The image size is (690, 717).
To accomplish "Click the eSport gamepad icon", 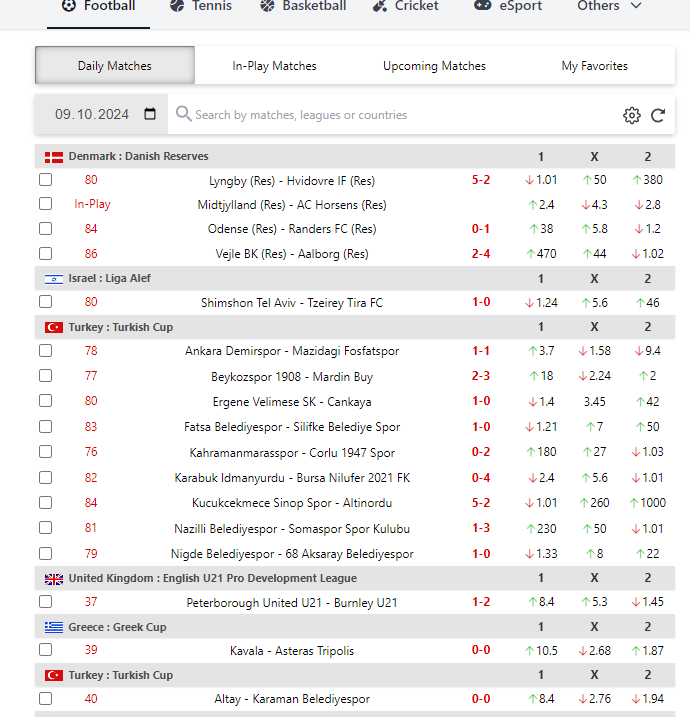I will (x=482, y=5).
